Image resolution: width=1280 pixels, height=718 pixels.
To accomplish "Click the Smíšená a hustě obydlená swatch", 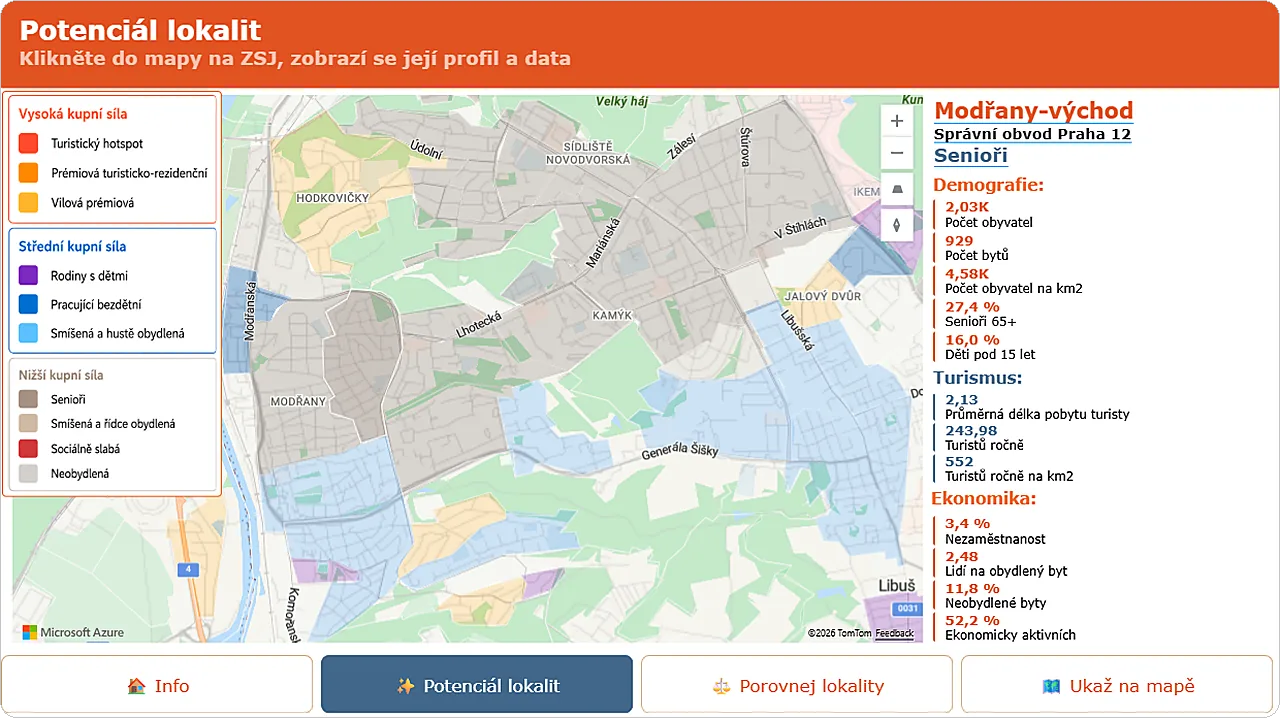I will click(x=28, y=334).
